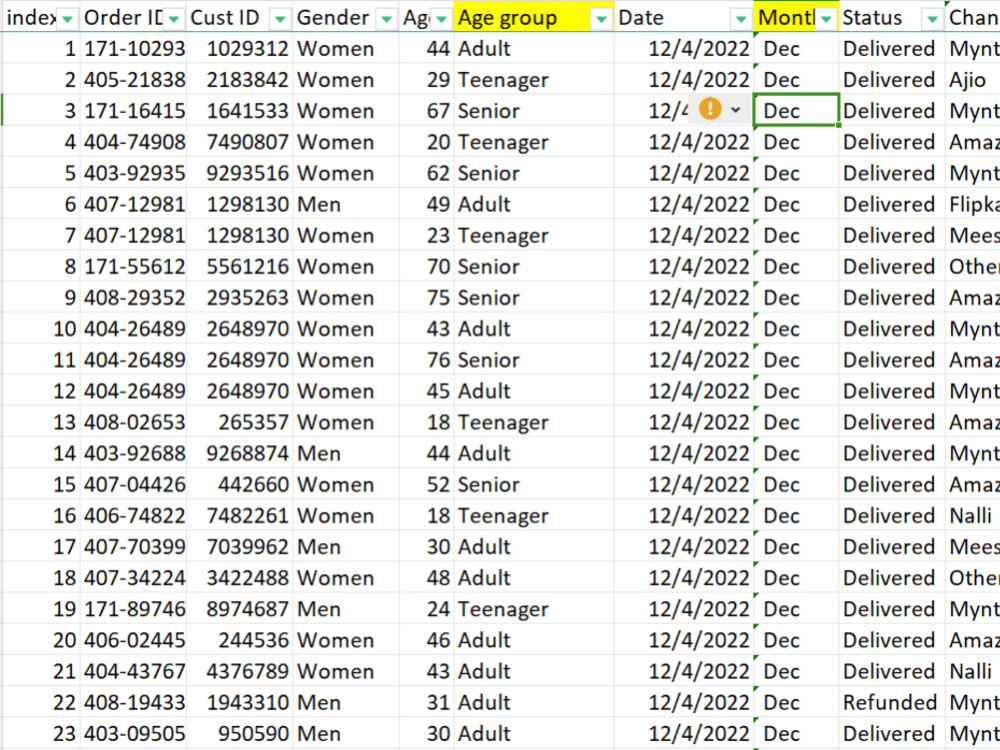
Task: Expand the error options arrow beside warning icon
Action: (x=736, y=110)
